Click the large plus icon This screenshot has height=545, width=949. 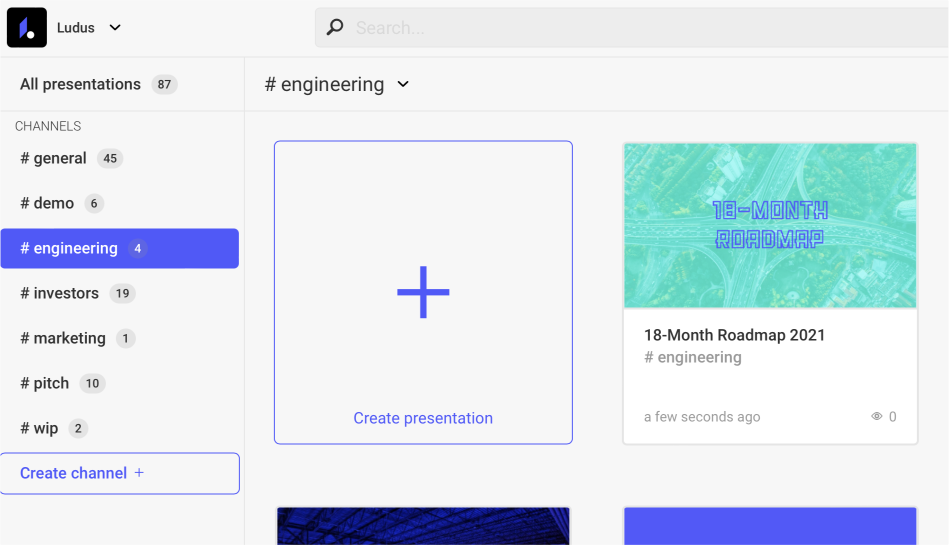pos(423,292)
